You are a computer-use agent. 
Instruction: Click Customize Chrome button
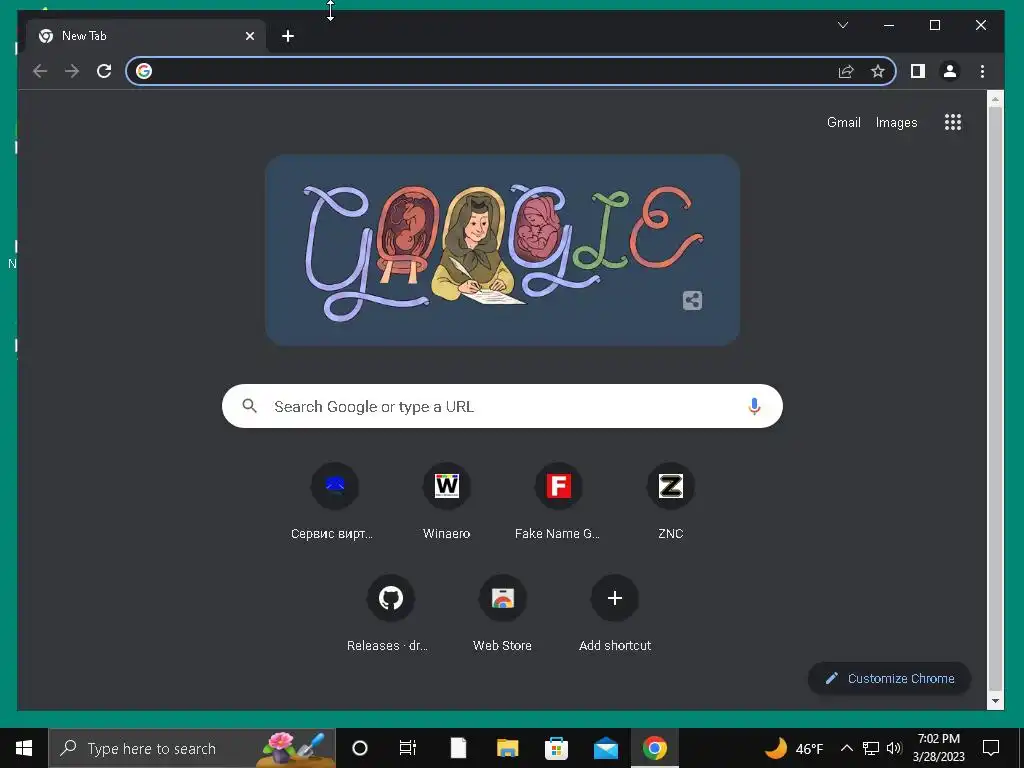tap(889, 679)
